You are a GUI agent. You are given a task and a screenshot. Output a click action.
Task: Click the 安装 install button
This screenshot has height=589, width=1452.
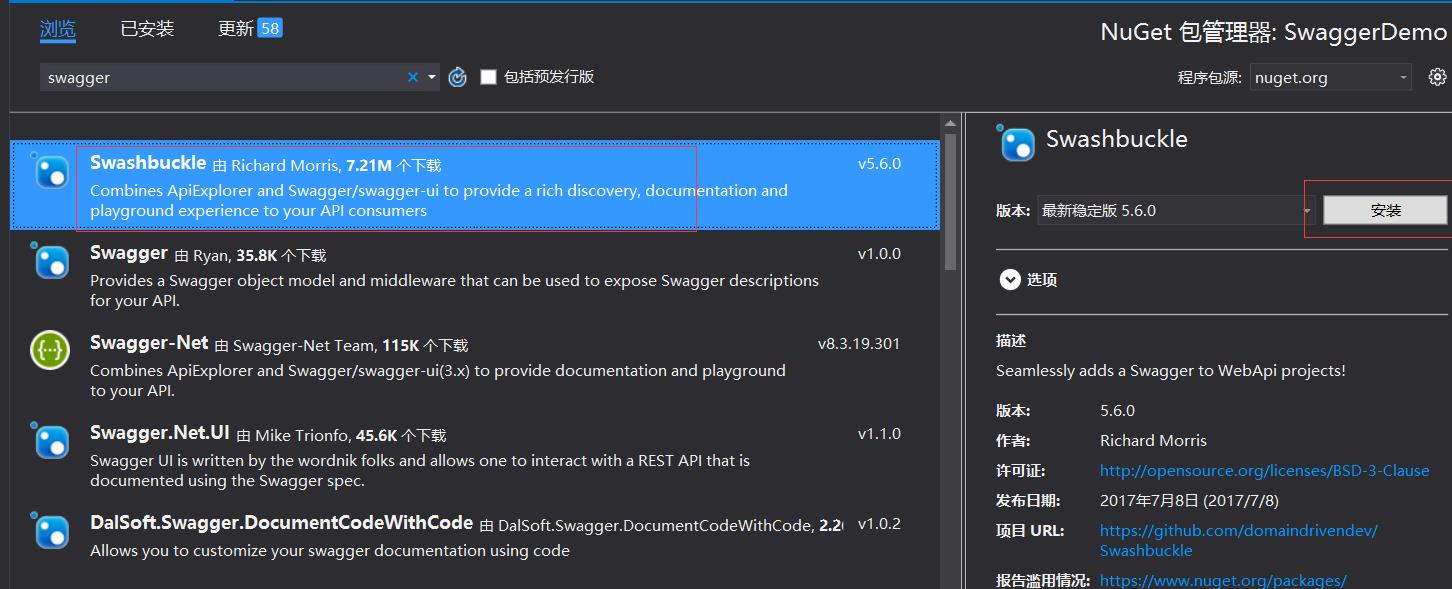tap(1385, 211)
